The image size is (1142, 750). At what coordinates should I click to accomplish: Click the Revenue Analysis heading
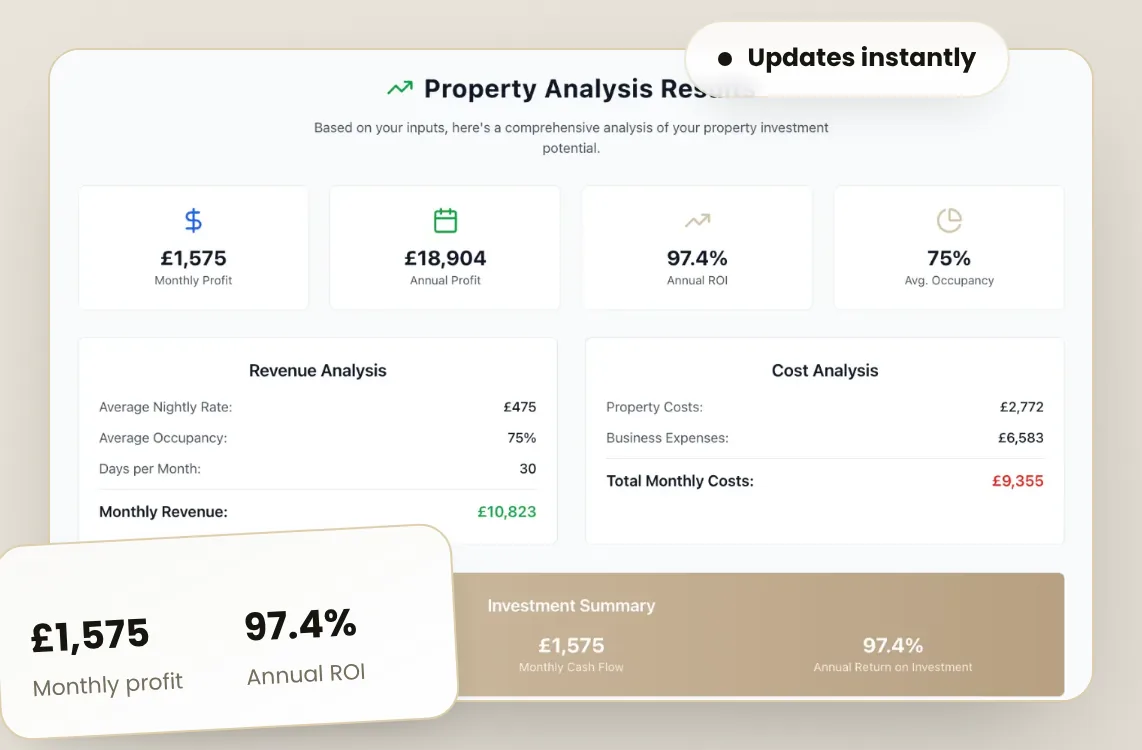(318, 370)
